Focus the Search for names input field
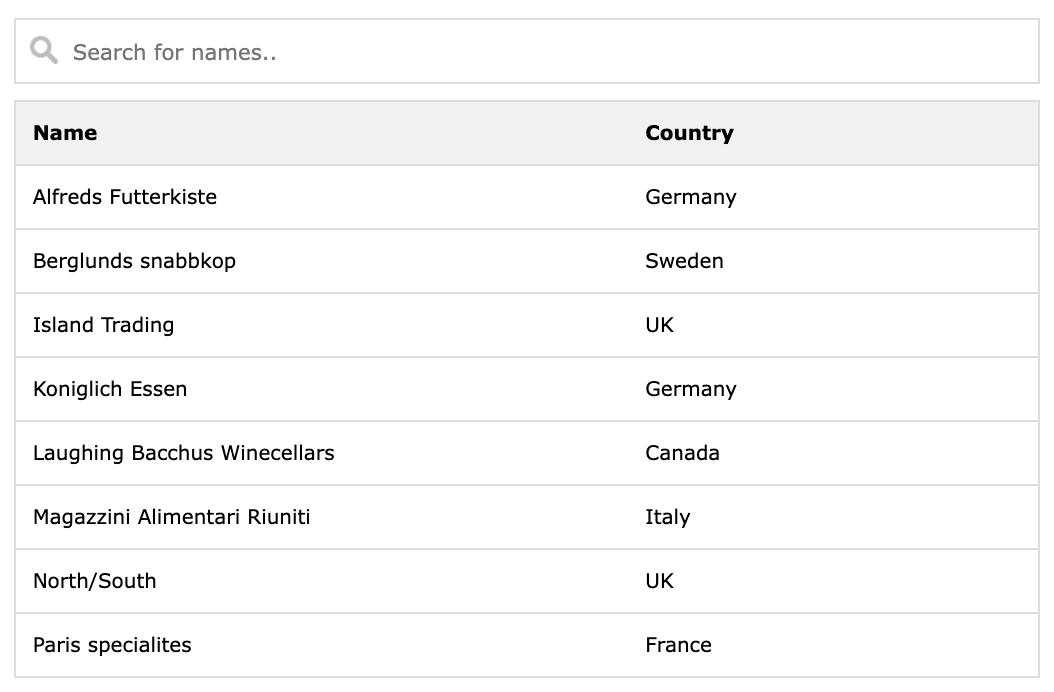 (x=527, y=51)
